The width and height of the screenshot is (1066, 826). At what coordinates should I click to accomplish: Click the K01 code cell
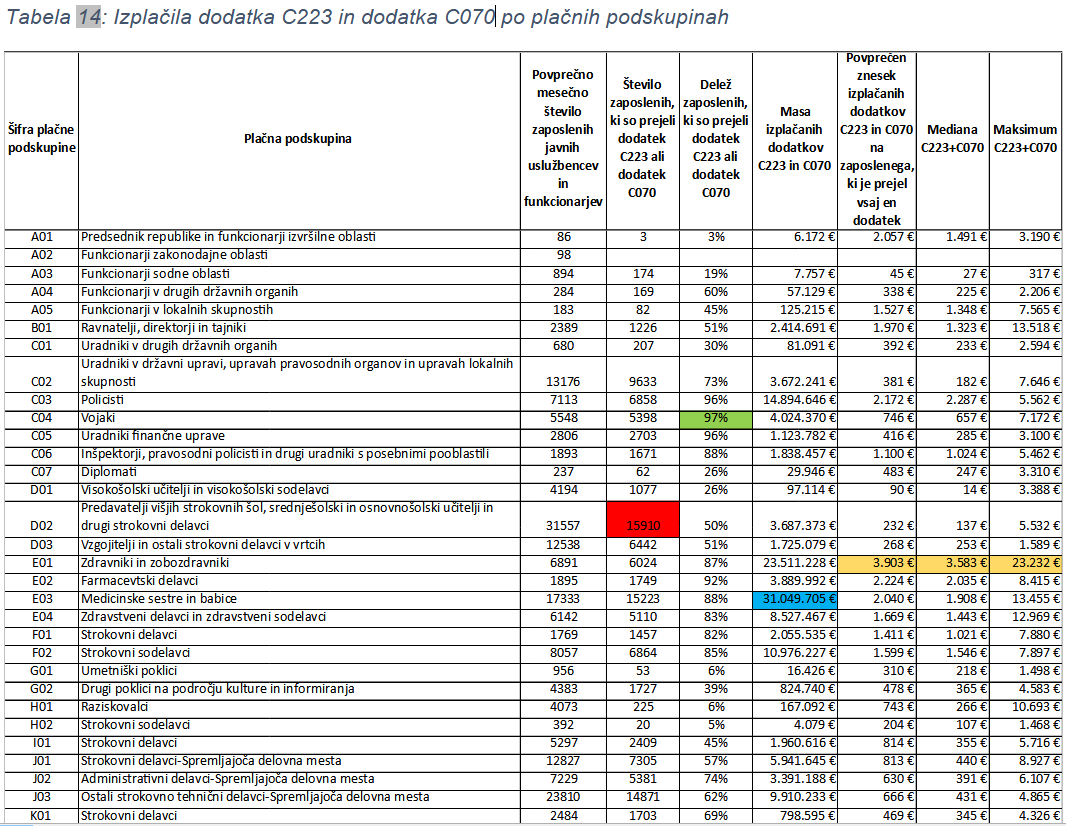41,815
